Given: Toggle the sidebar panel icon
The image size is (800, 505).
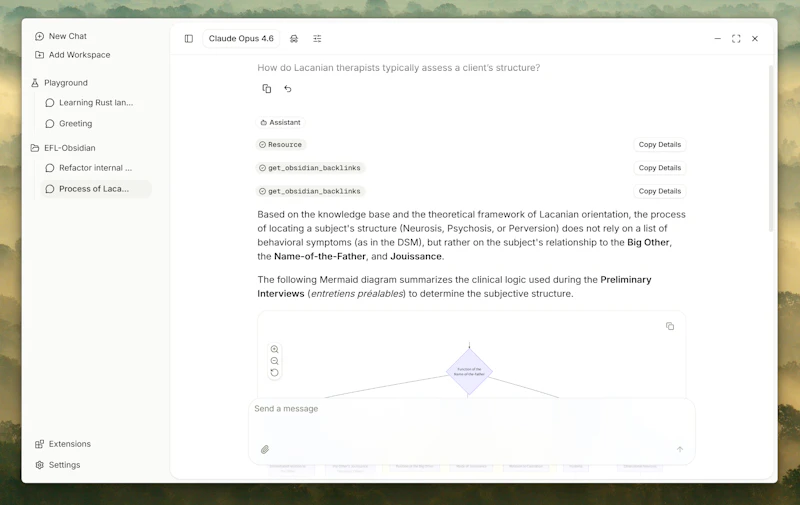Looking at the screenshot, I should pos(189,39).
